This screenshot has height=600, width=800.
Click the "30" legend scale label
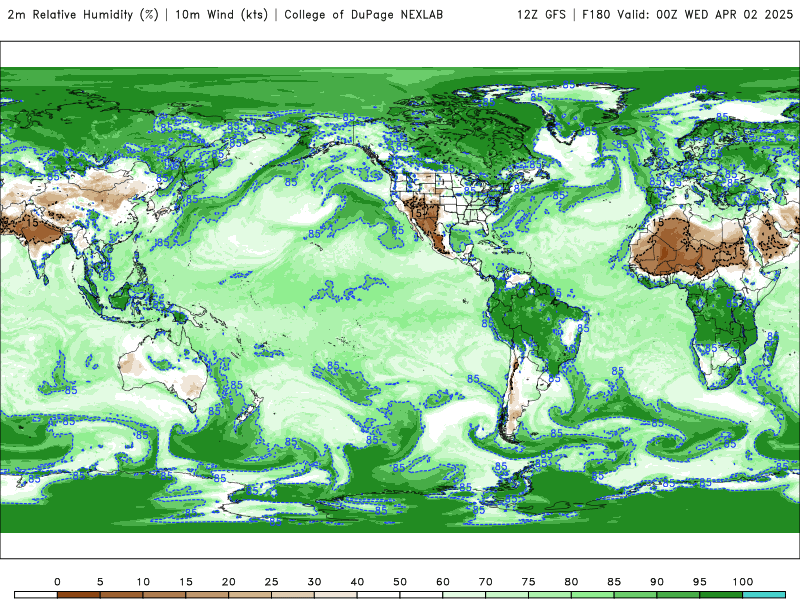pyautogui.click(x=314, y=582)
